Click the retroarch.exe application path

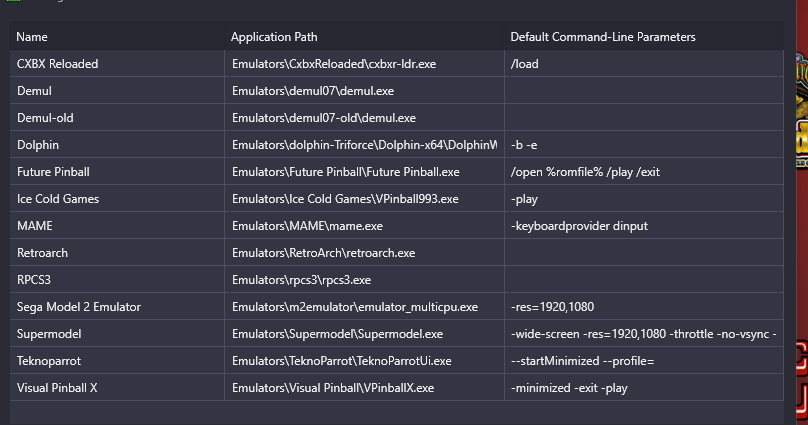tap(324, 253)
